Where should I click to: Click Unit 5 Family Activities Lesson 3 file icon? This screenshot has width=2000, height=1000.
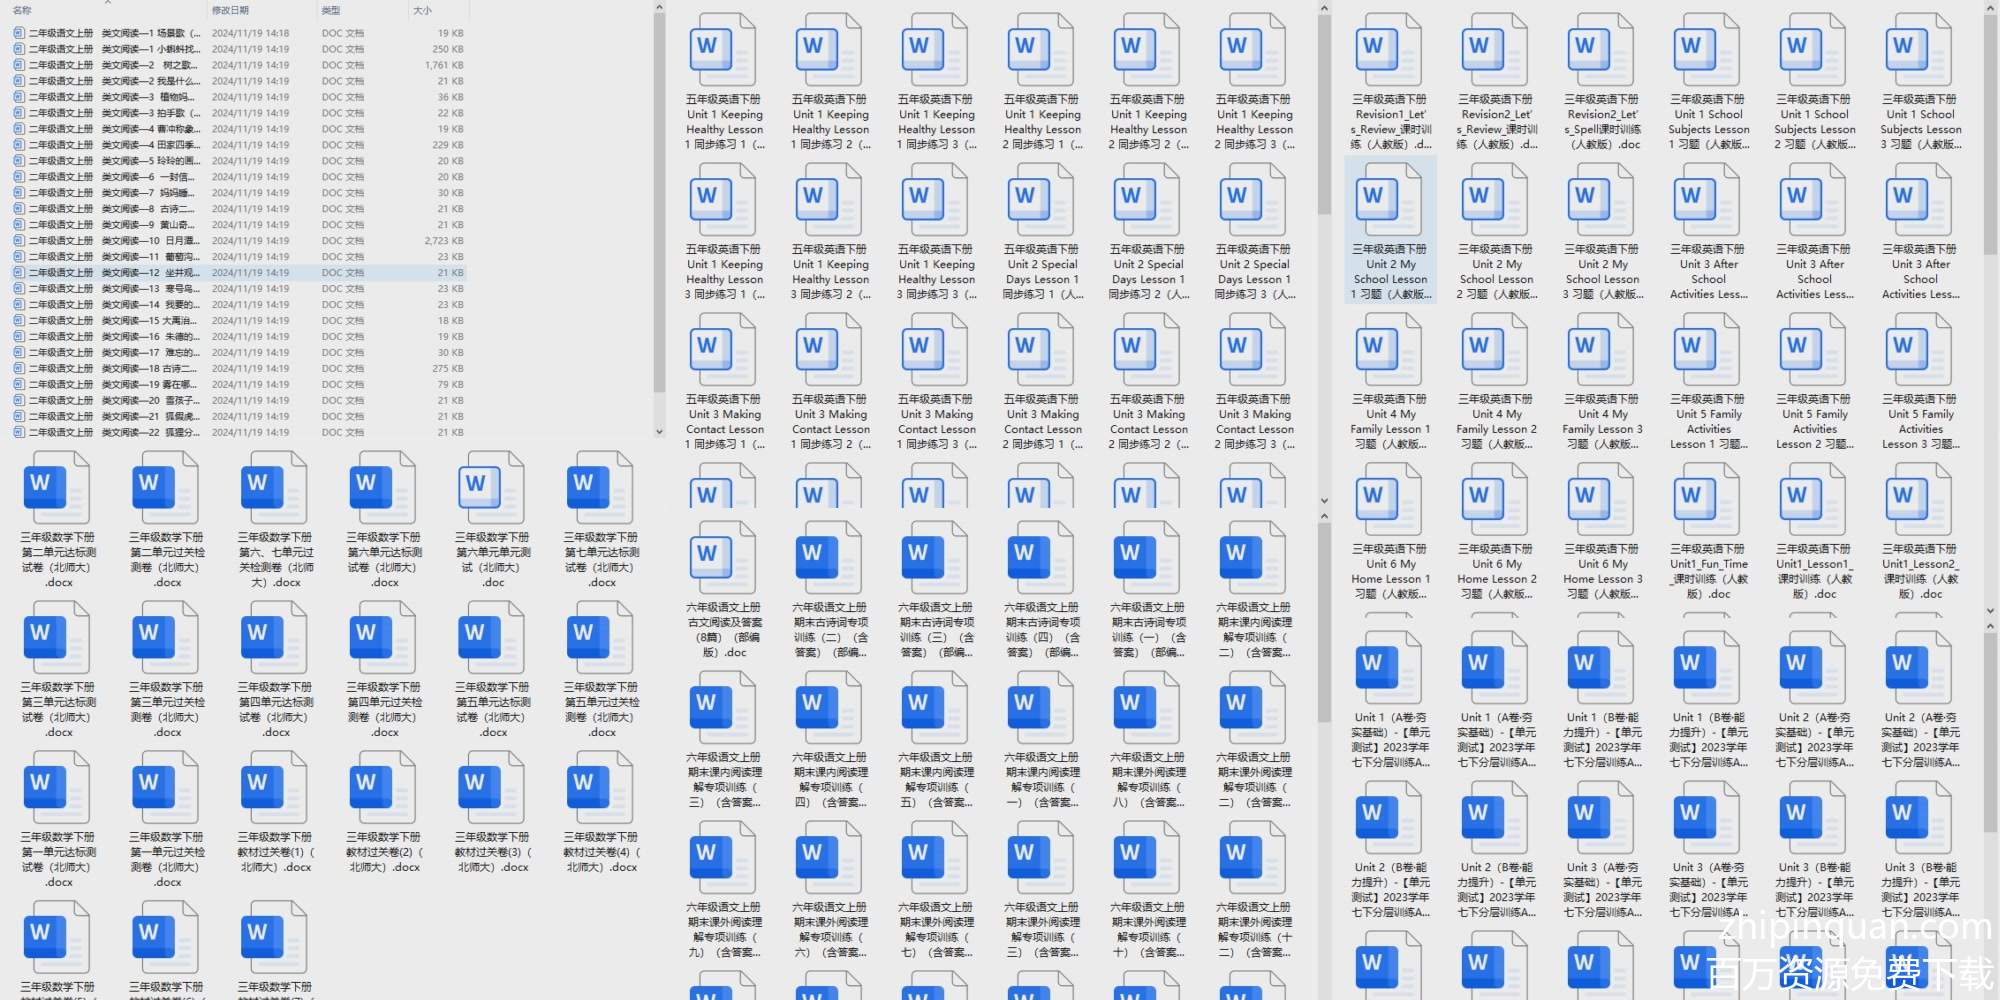(x=1920, y=350)
